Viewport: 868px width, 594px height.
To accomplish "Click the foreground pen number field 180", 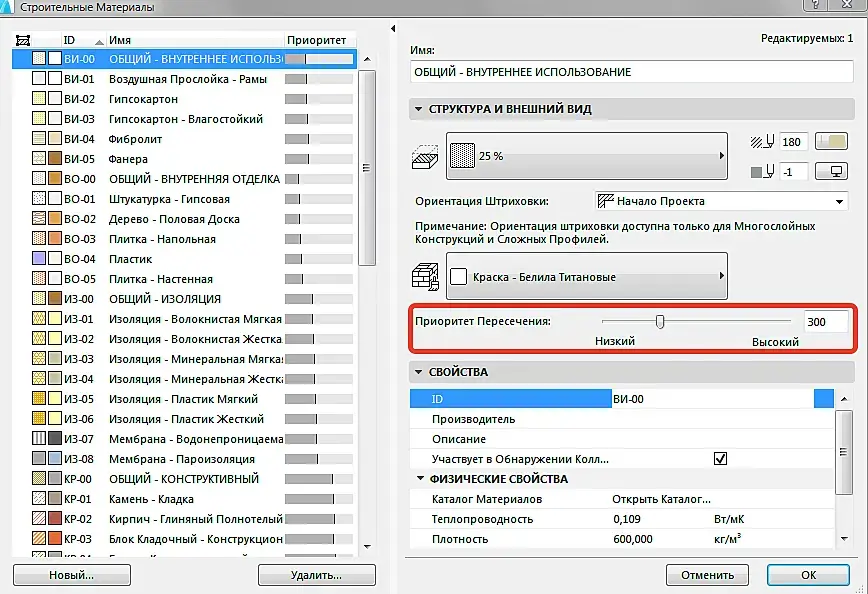I will (794, 142).
